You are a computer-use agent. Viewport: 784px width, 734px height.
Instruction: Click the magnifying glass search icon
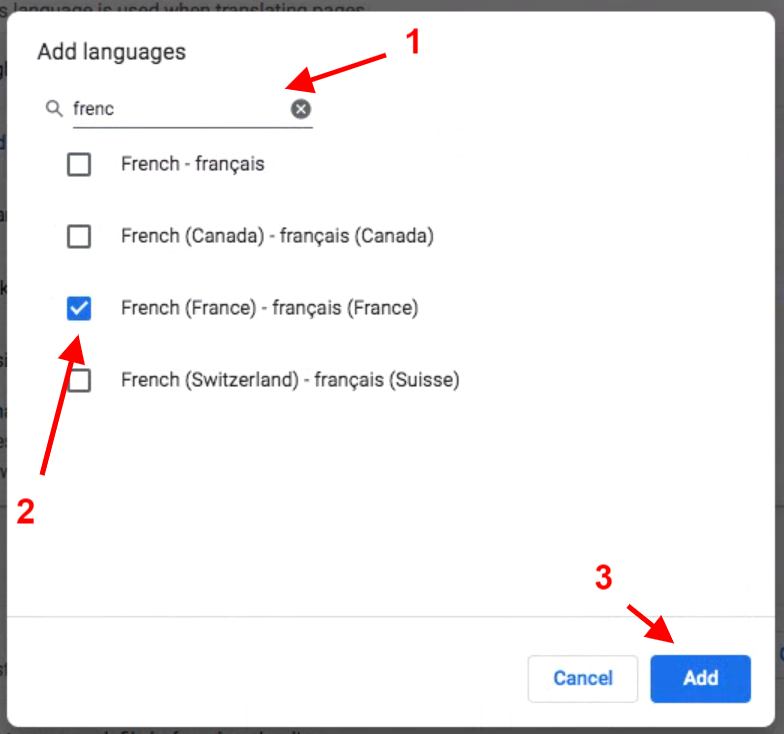pyautogui.click(x=54, y=108)
